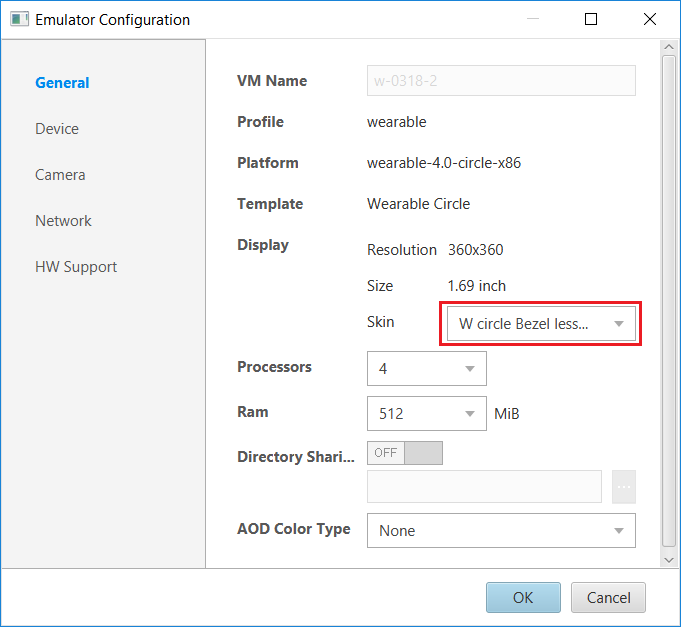
Task: Click the directory sharing path field
Action: pos(484,487)
